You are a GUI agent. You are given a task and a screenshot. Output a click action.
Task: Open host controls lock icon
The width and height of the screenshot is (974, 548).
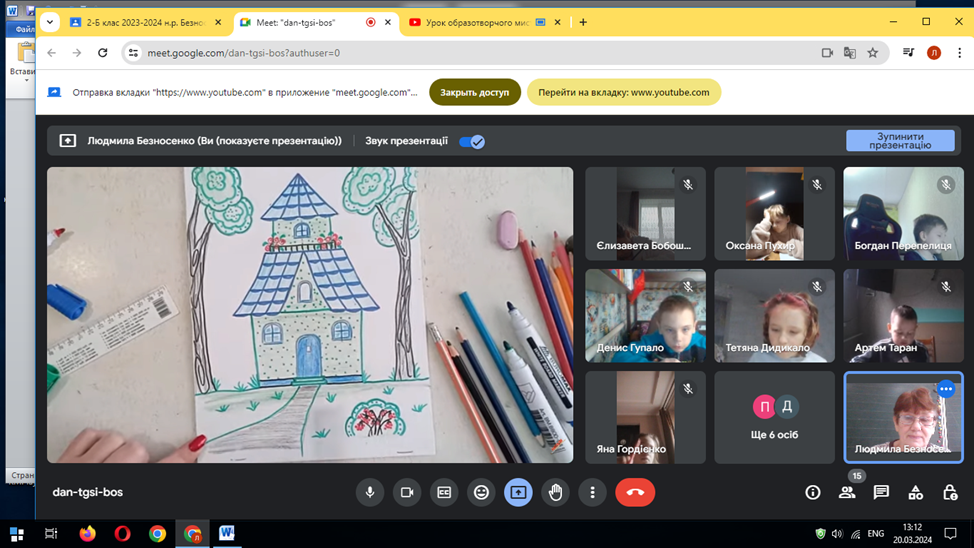(950, 492)
